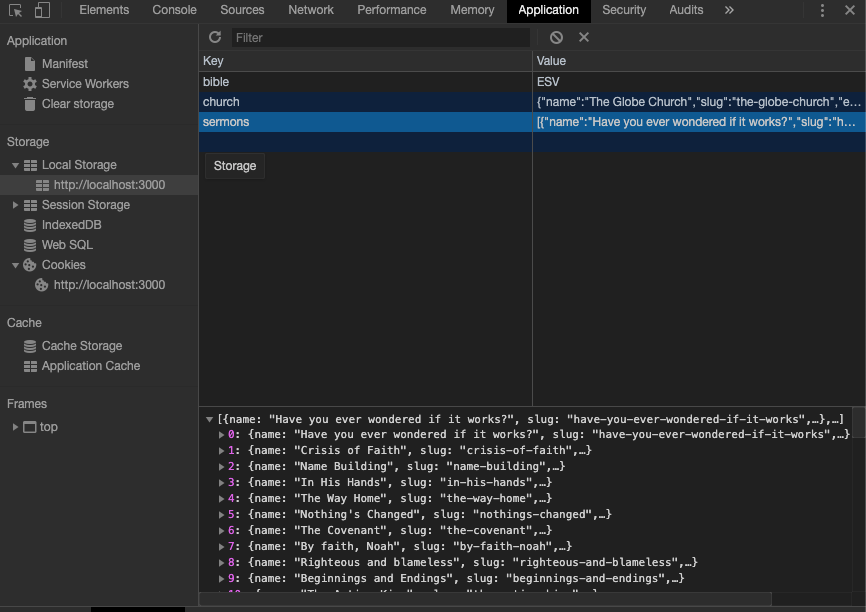Screen dimensions: 866x612
Task: Open the Security tab
Action: 624,10
